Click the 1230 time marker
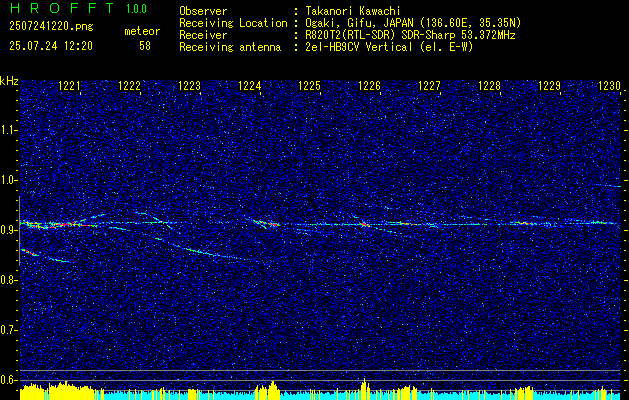 click(609, 86)
